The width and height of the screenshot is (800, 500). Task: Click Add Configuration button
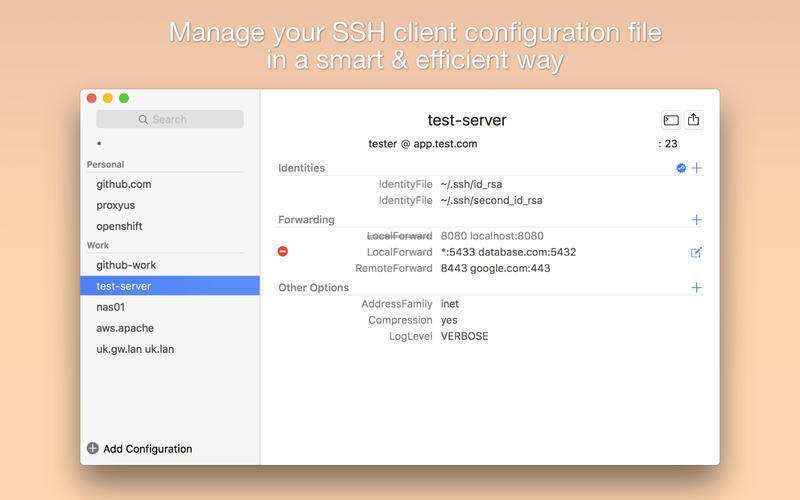tap(139, 449)
